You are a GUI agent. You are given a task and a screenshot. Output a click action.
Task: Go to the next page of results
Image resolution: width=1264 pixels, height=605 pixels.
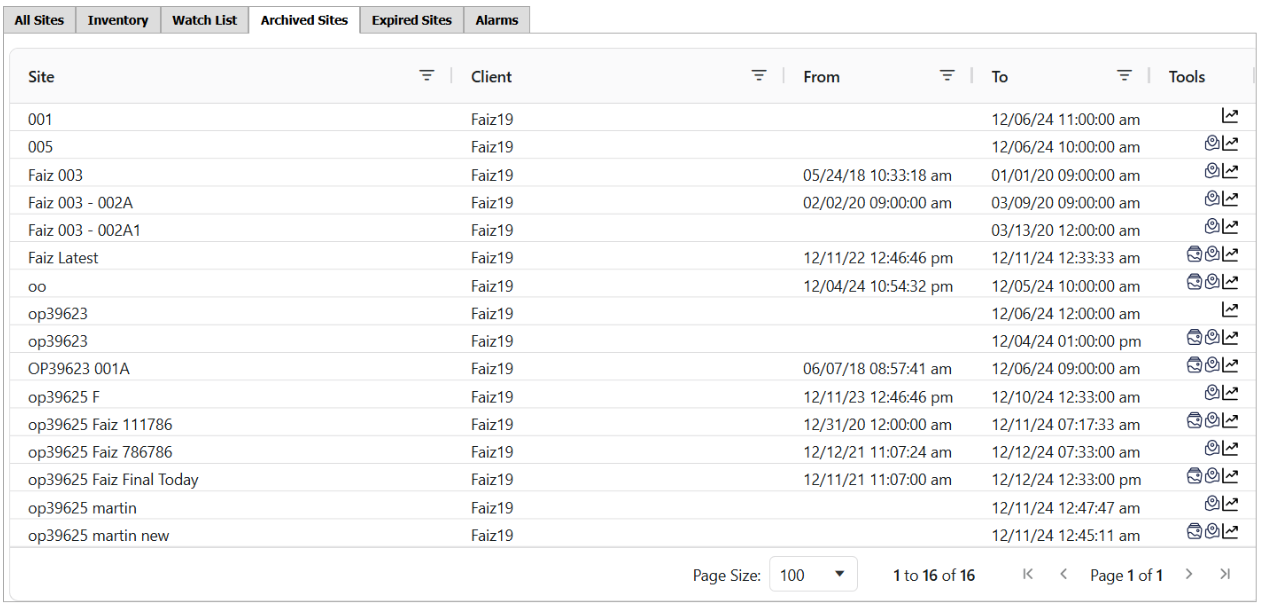(1189, 575)
